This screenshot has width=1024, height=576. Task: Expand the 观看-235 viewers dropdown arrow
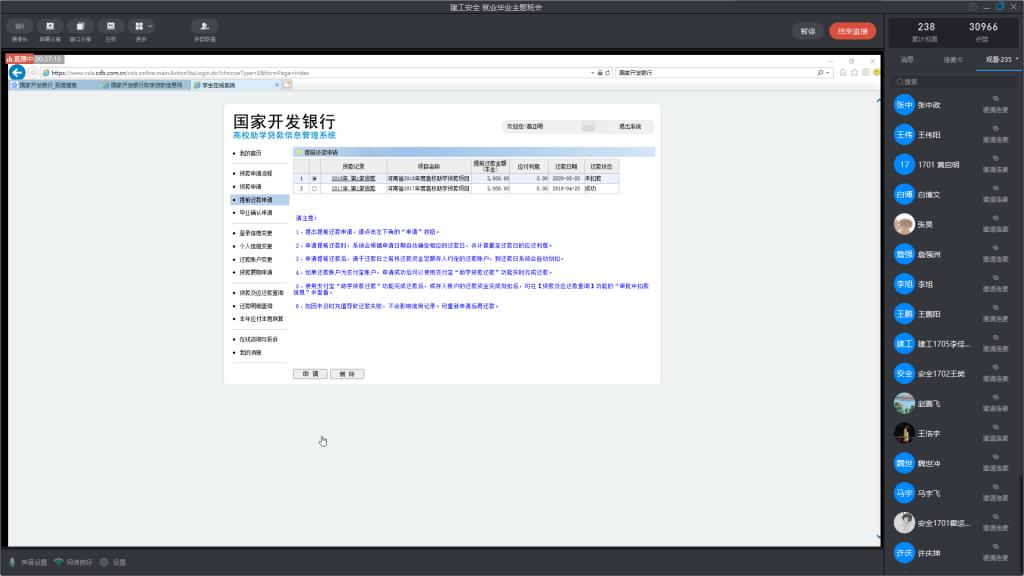click(1017, 59)
